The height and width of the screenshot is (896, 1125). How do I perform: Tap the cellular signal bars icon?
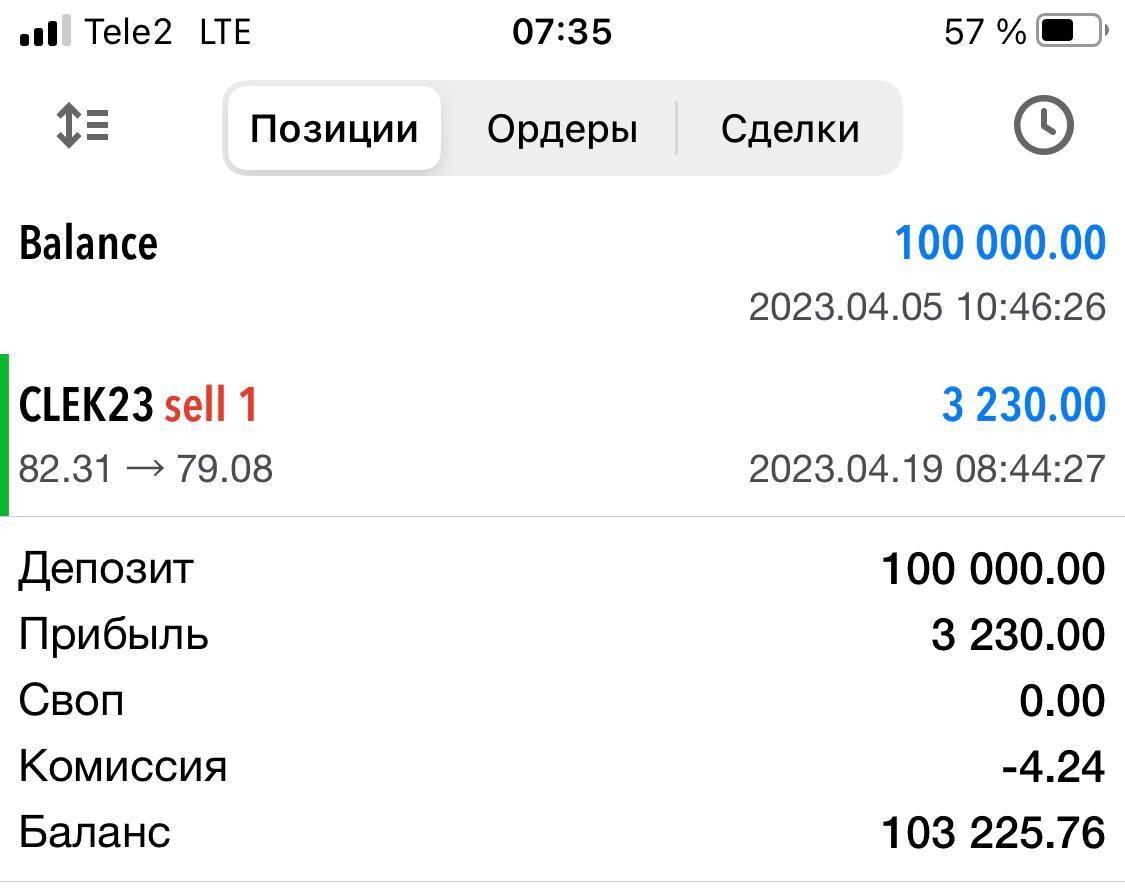45,33
